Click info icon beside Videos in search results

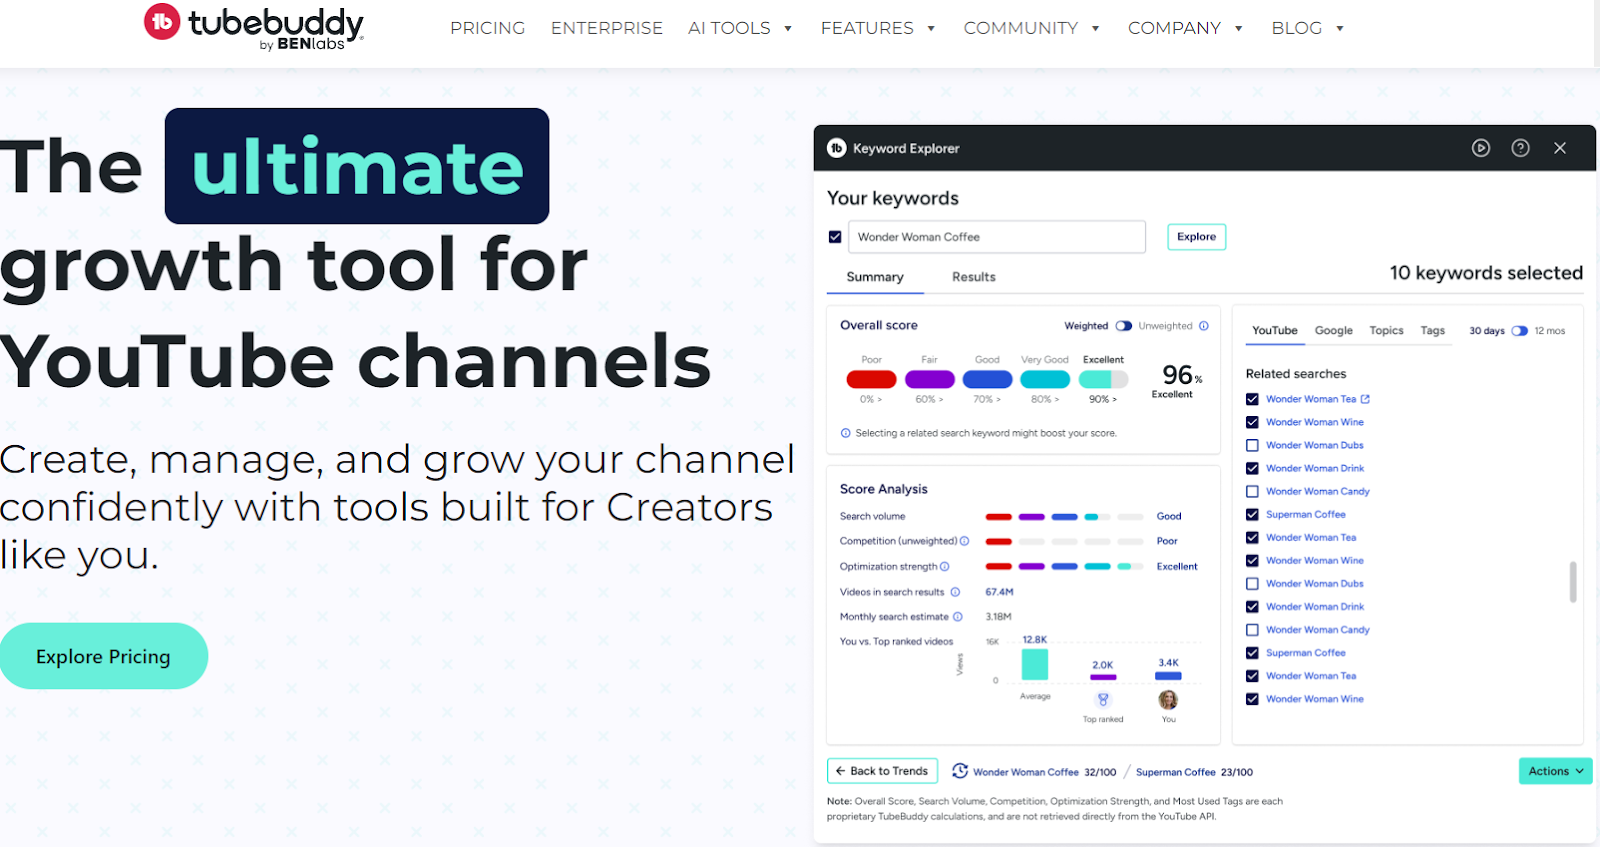[955, 592]
